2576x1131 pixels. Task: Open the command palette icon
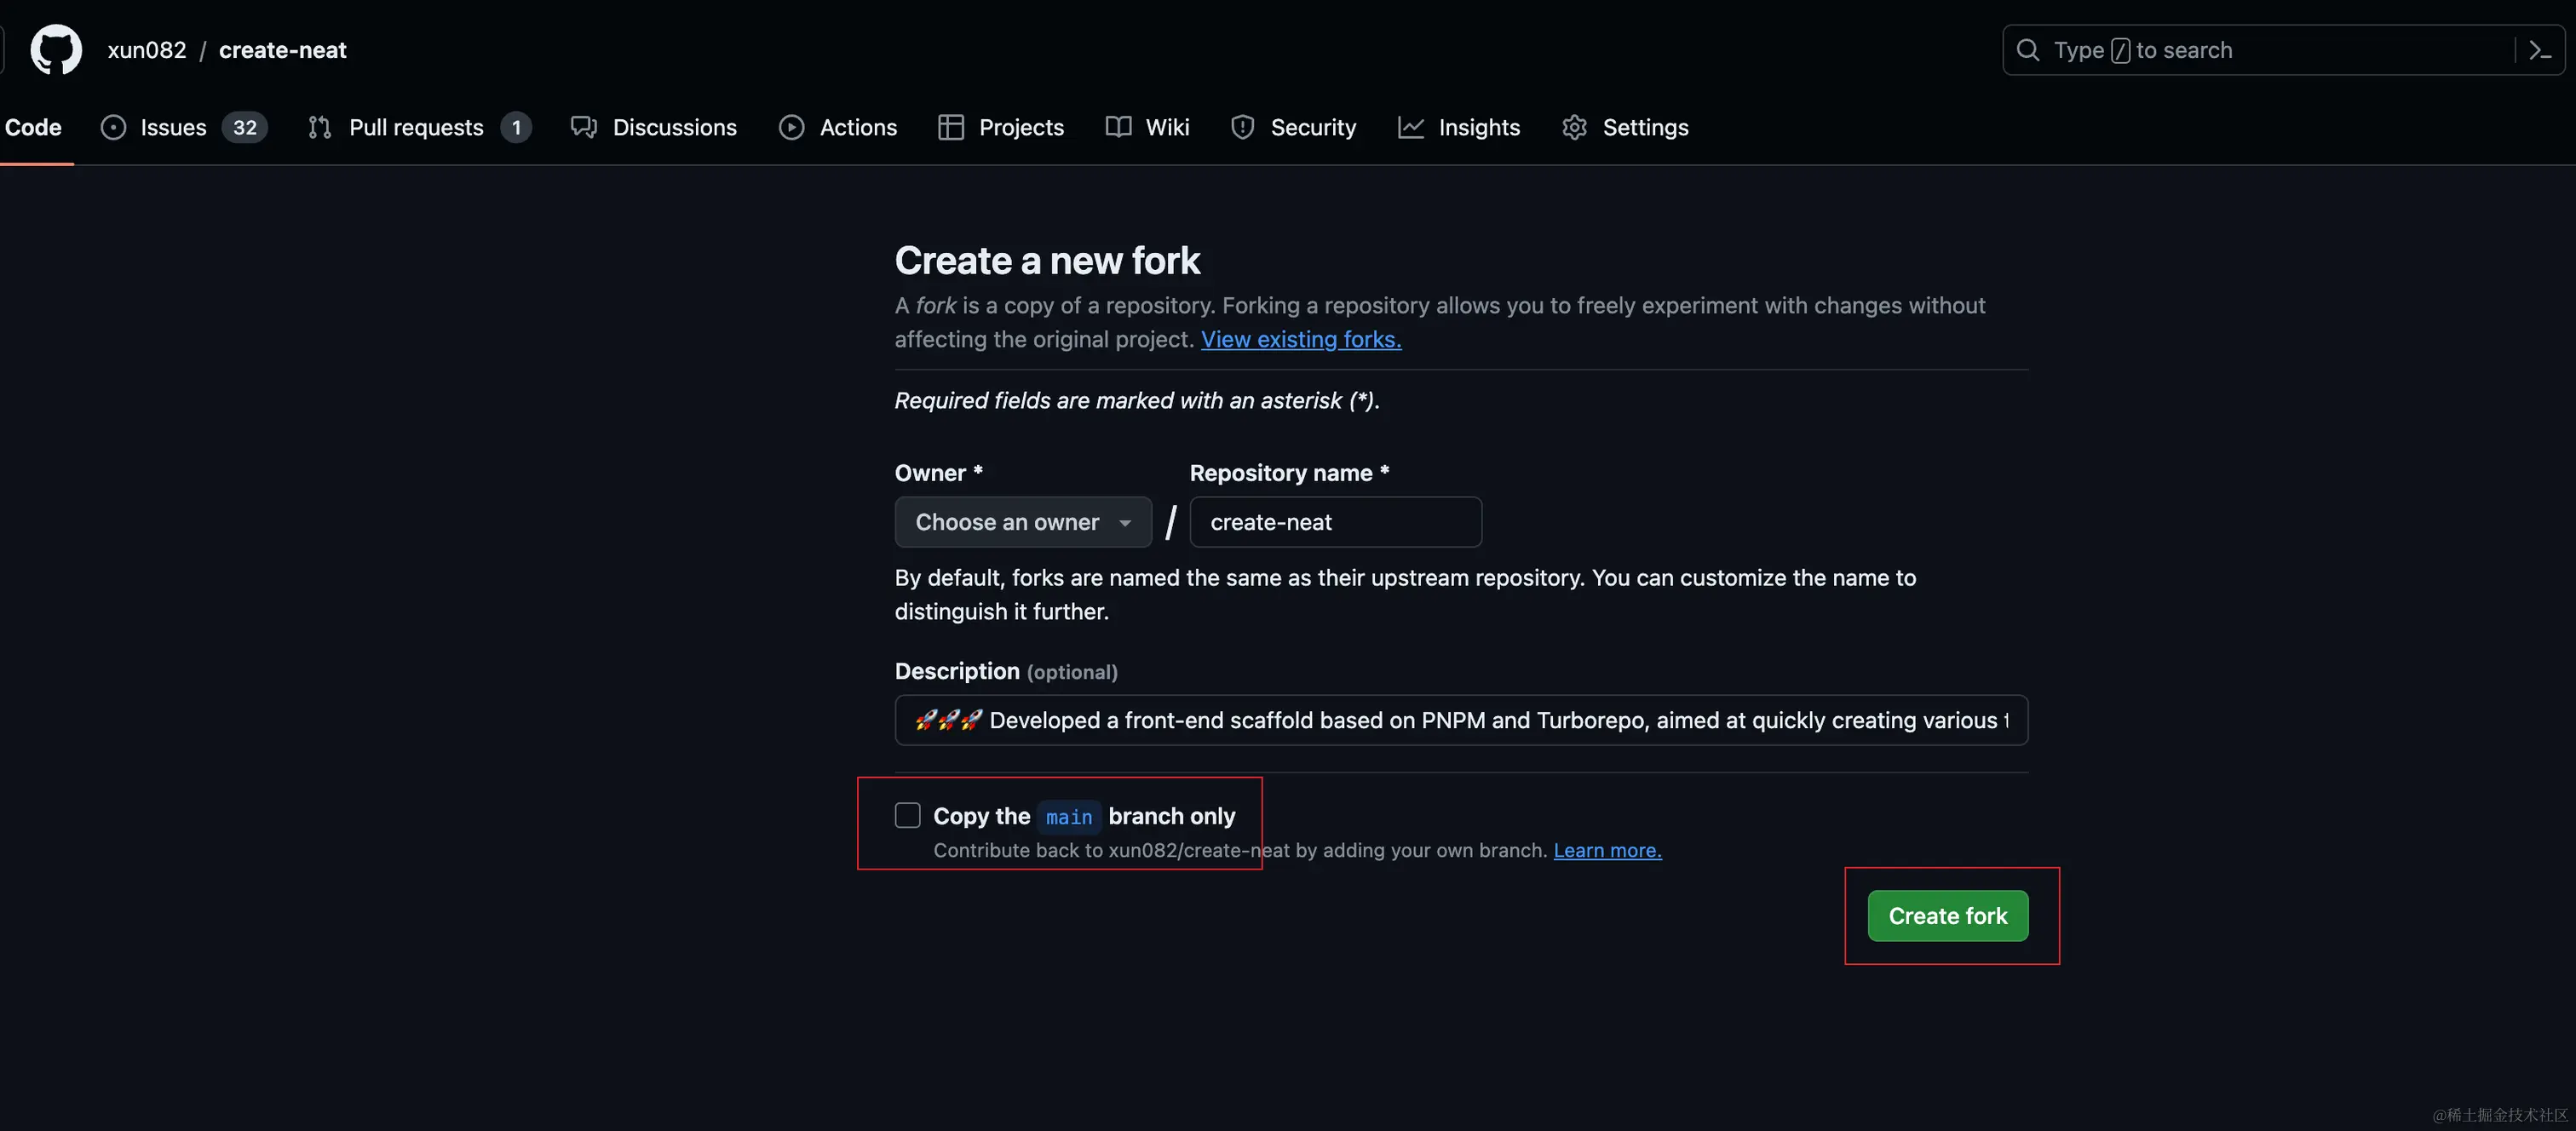click(x=2540, y=50)
